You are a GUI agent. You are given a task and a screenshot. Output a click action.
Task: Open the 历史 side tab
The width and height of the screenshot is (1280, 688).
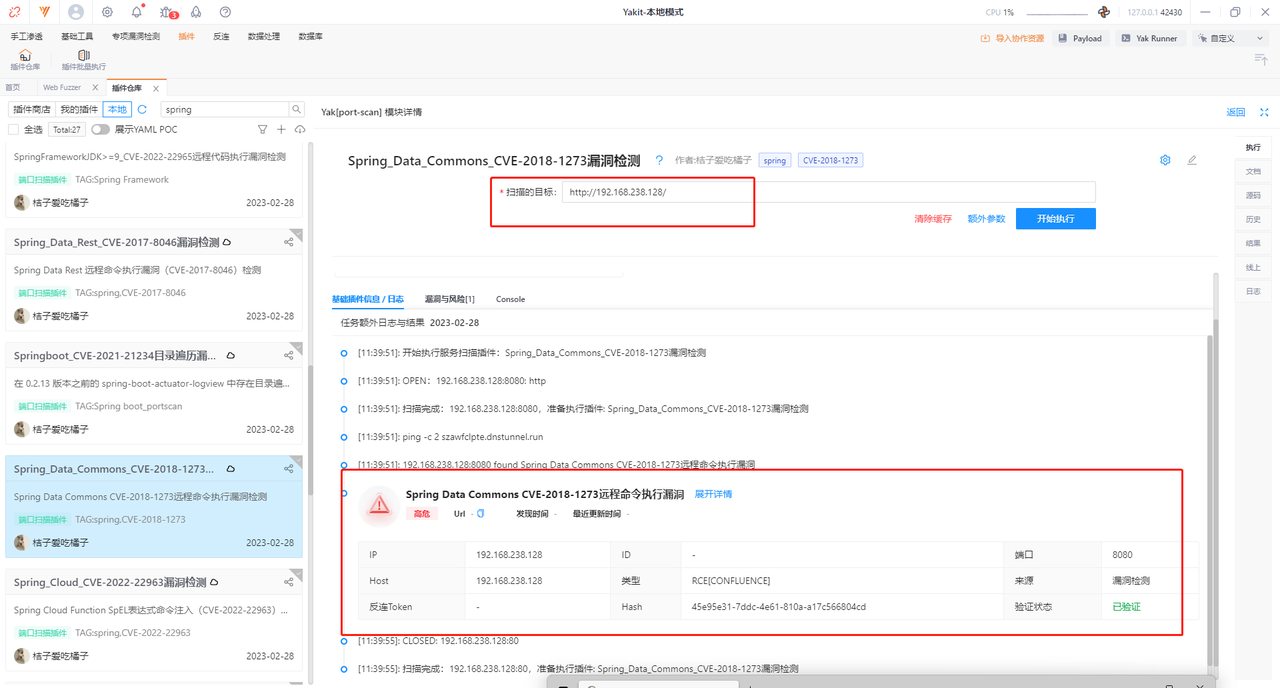pos(1253,219)
